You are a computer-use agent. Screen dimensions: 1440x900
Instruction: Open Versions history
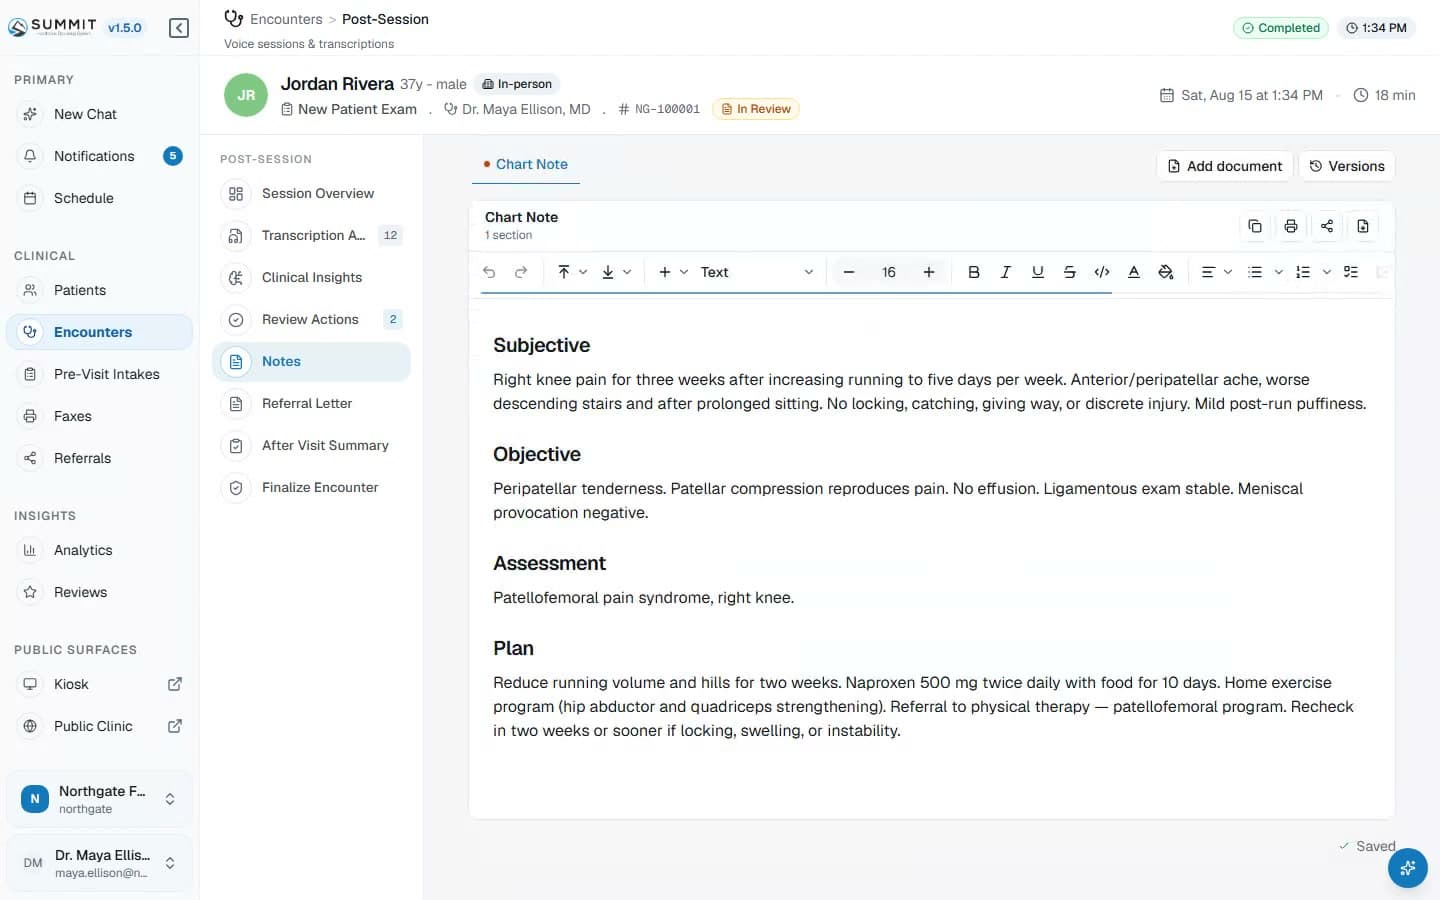(1347, 166)
